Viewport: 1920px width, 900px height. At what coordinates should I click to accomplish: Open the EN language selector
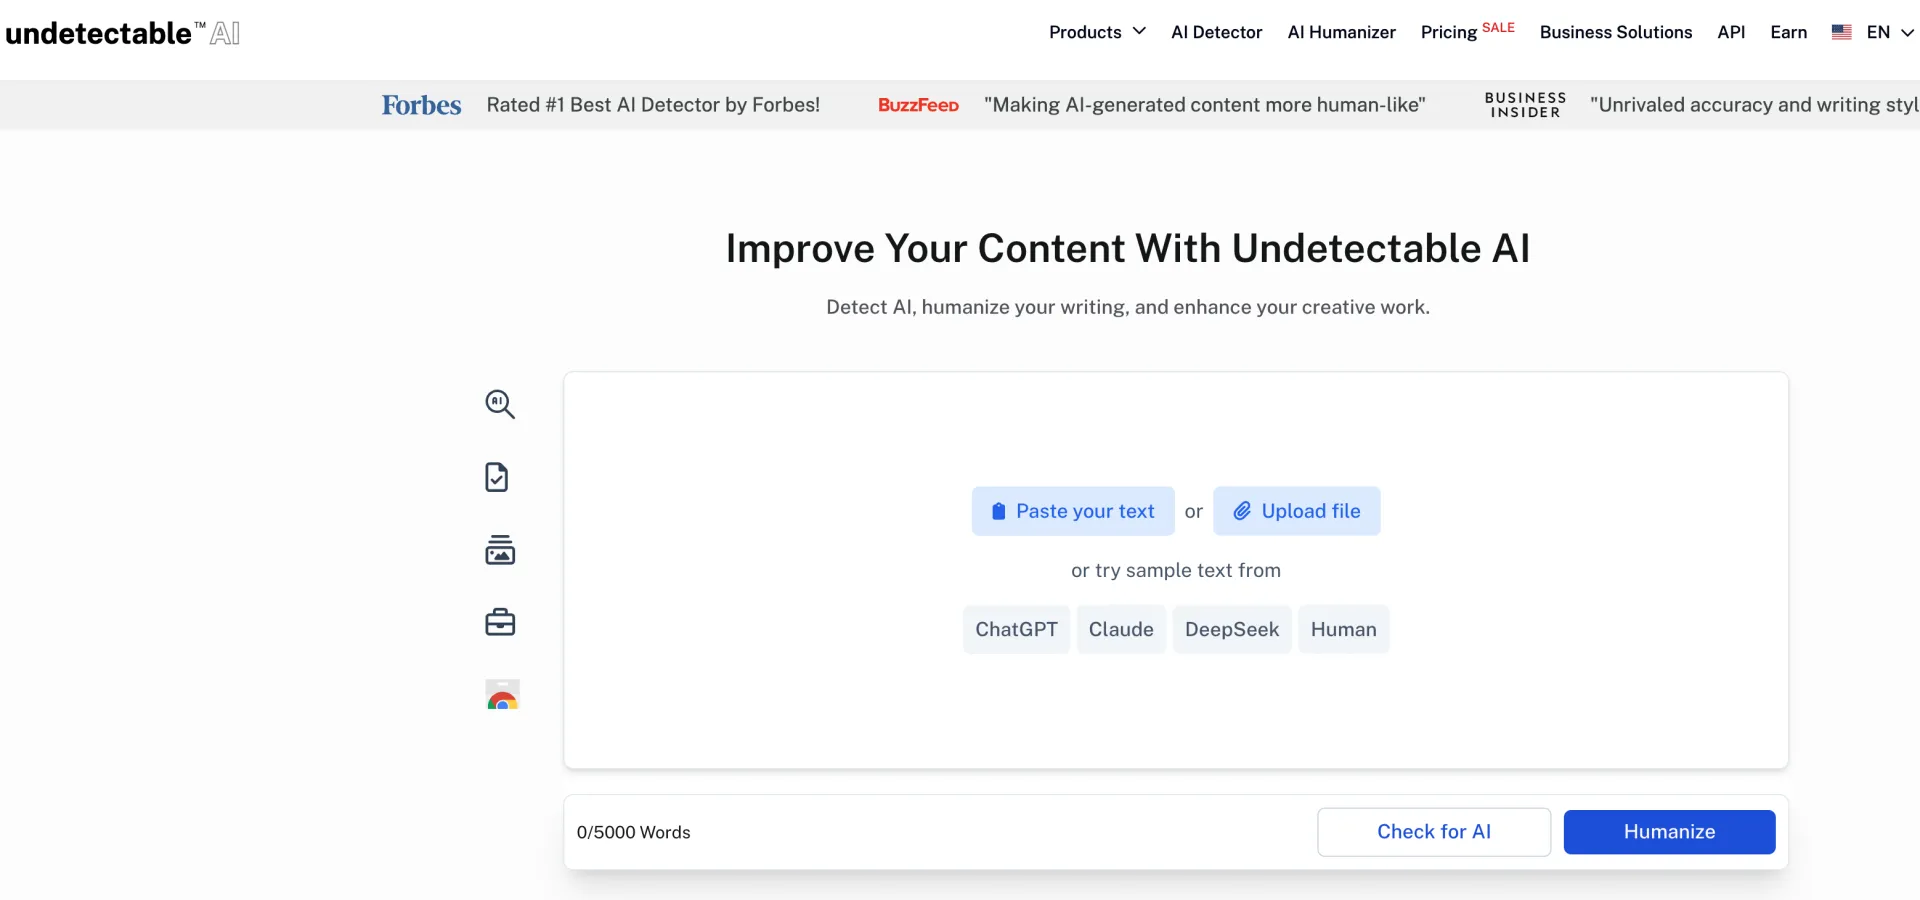click(x=1890, y=32)
